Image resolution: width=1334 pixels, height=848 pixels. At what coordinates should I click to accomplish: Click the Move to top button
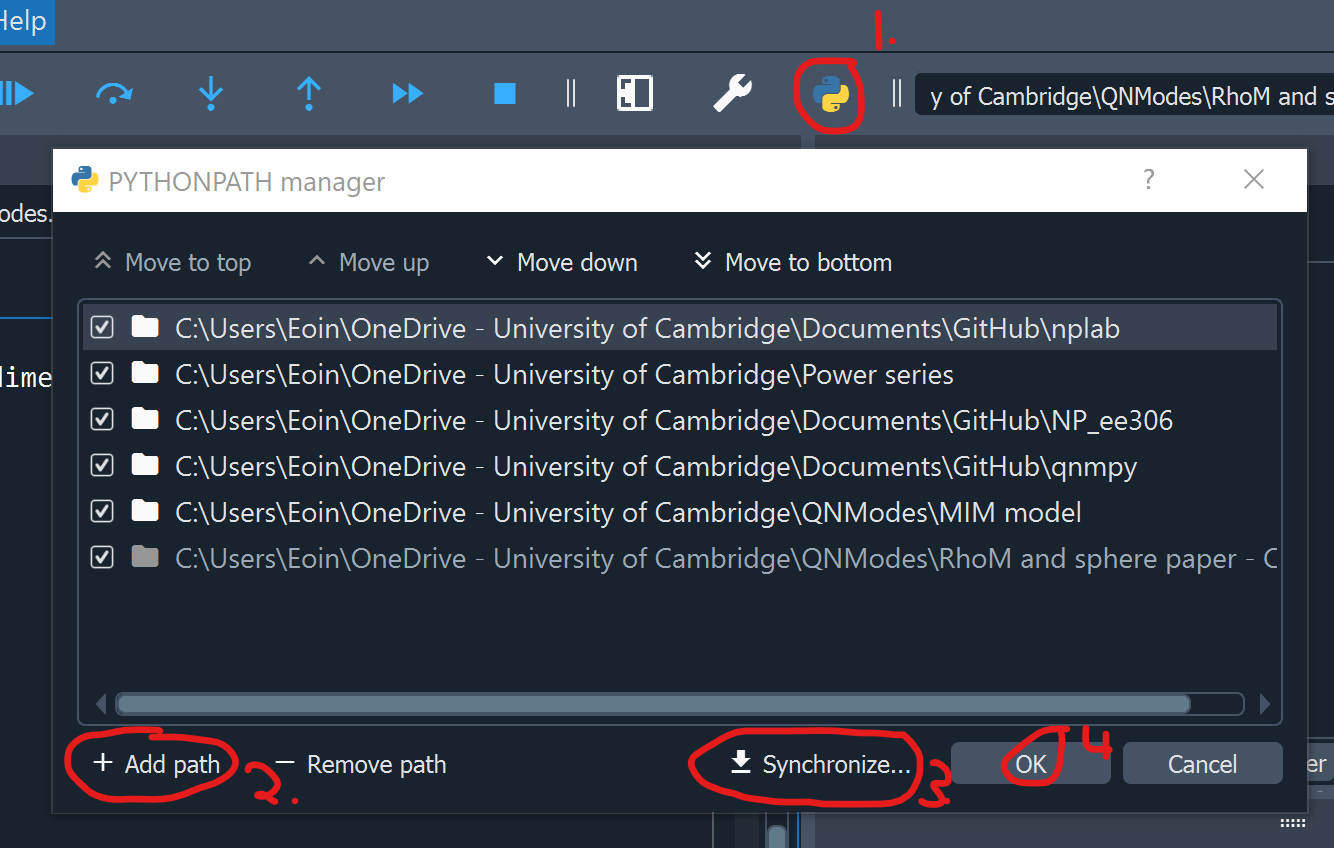(172, 263)
